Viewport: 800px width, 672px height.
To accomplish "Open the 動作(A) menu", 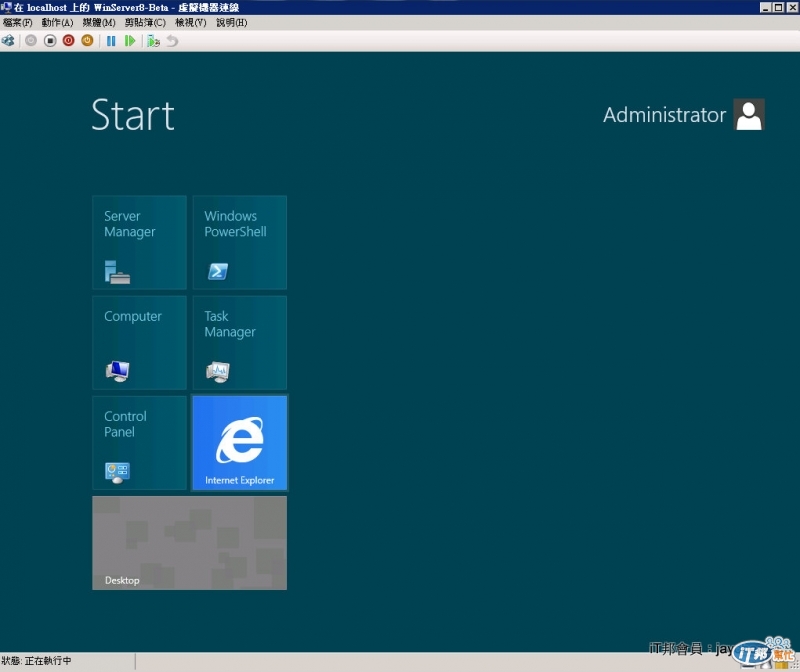I will point(57,22).
